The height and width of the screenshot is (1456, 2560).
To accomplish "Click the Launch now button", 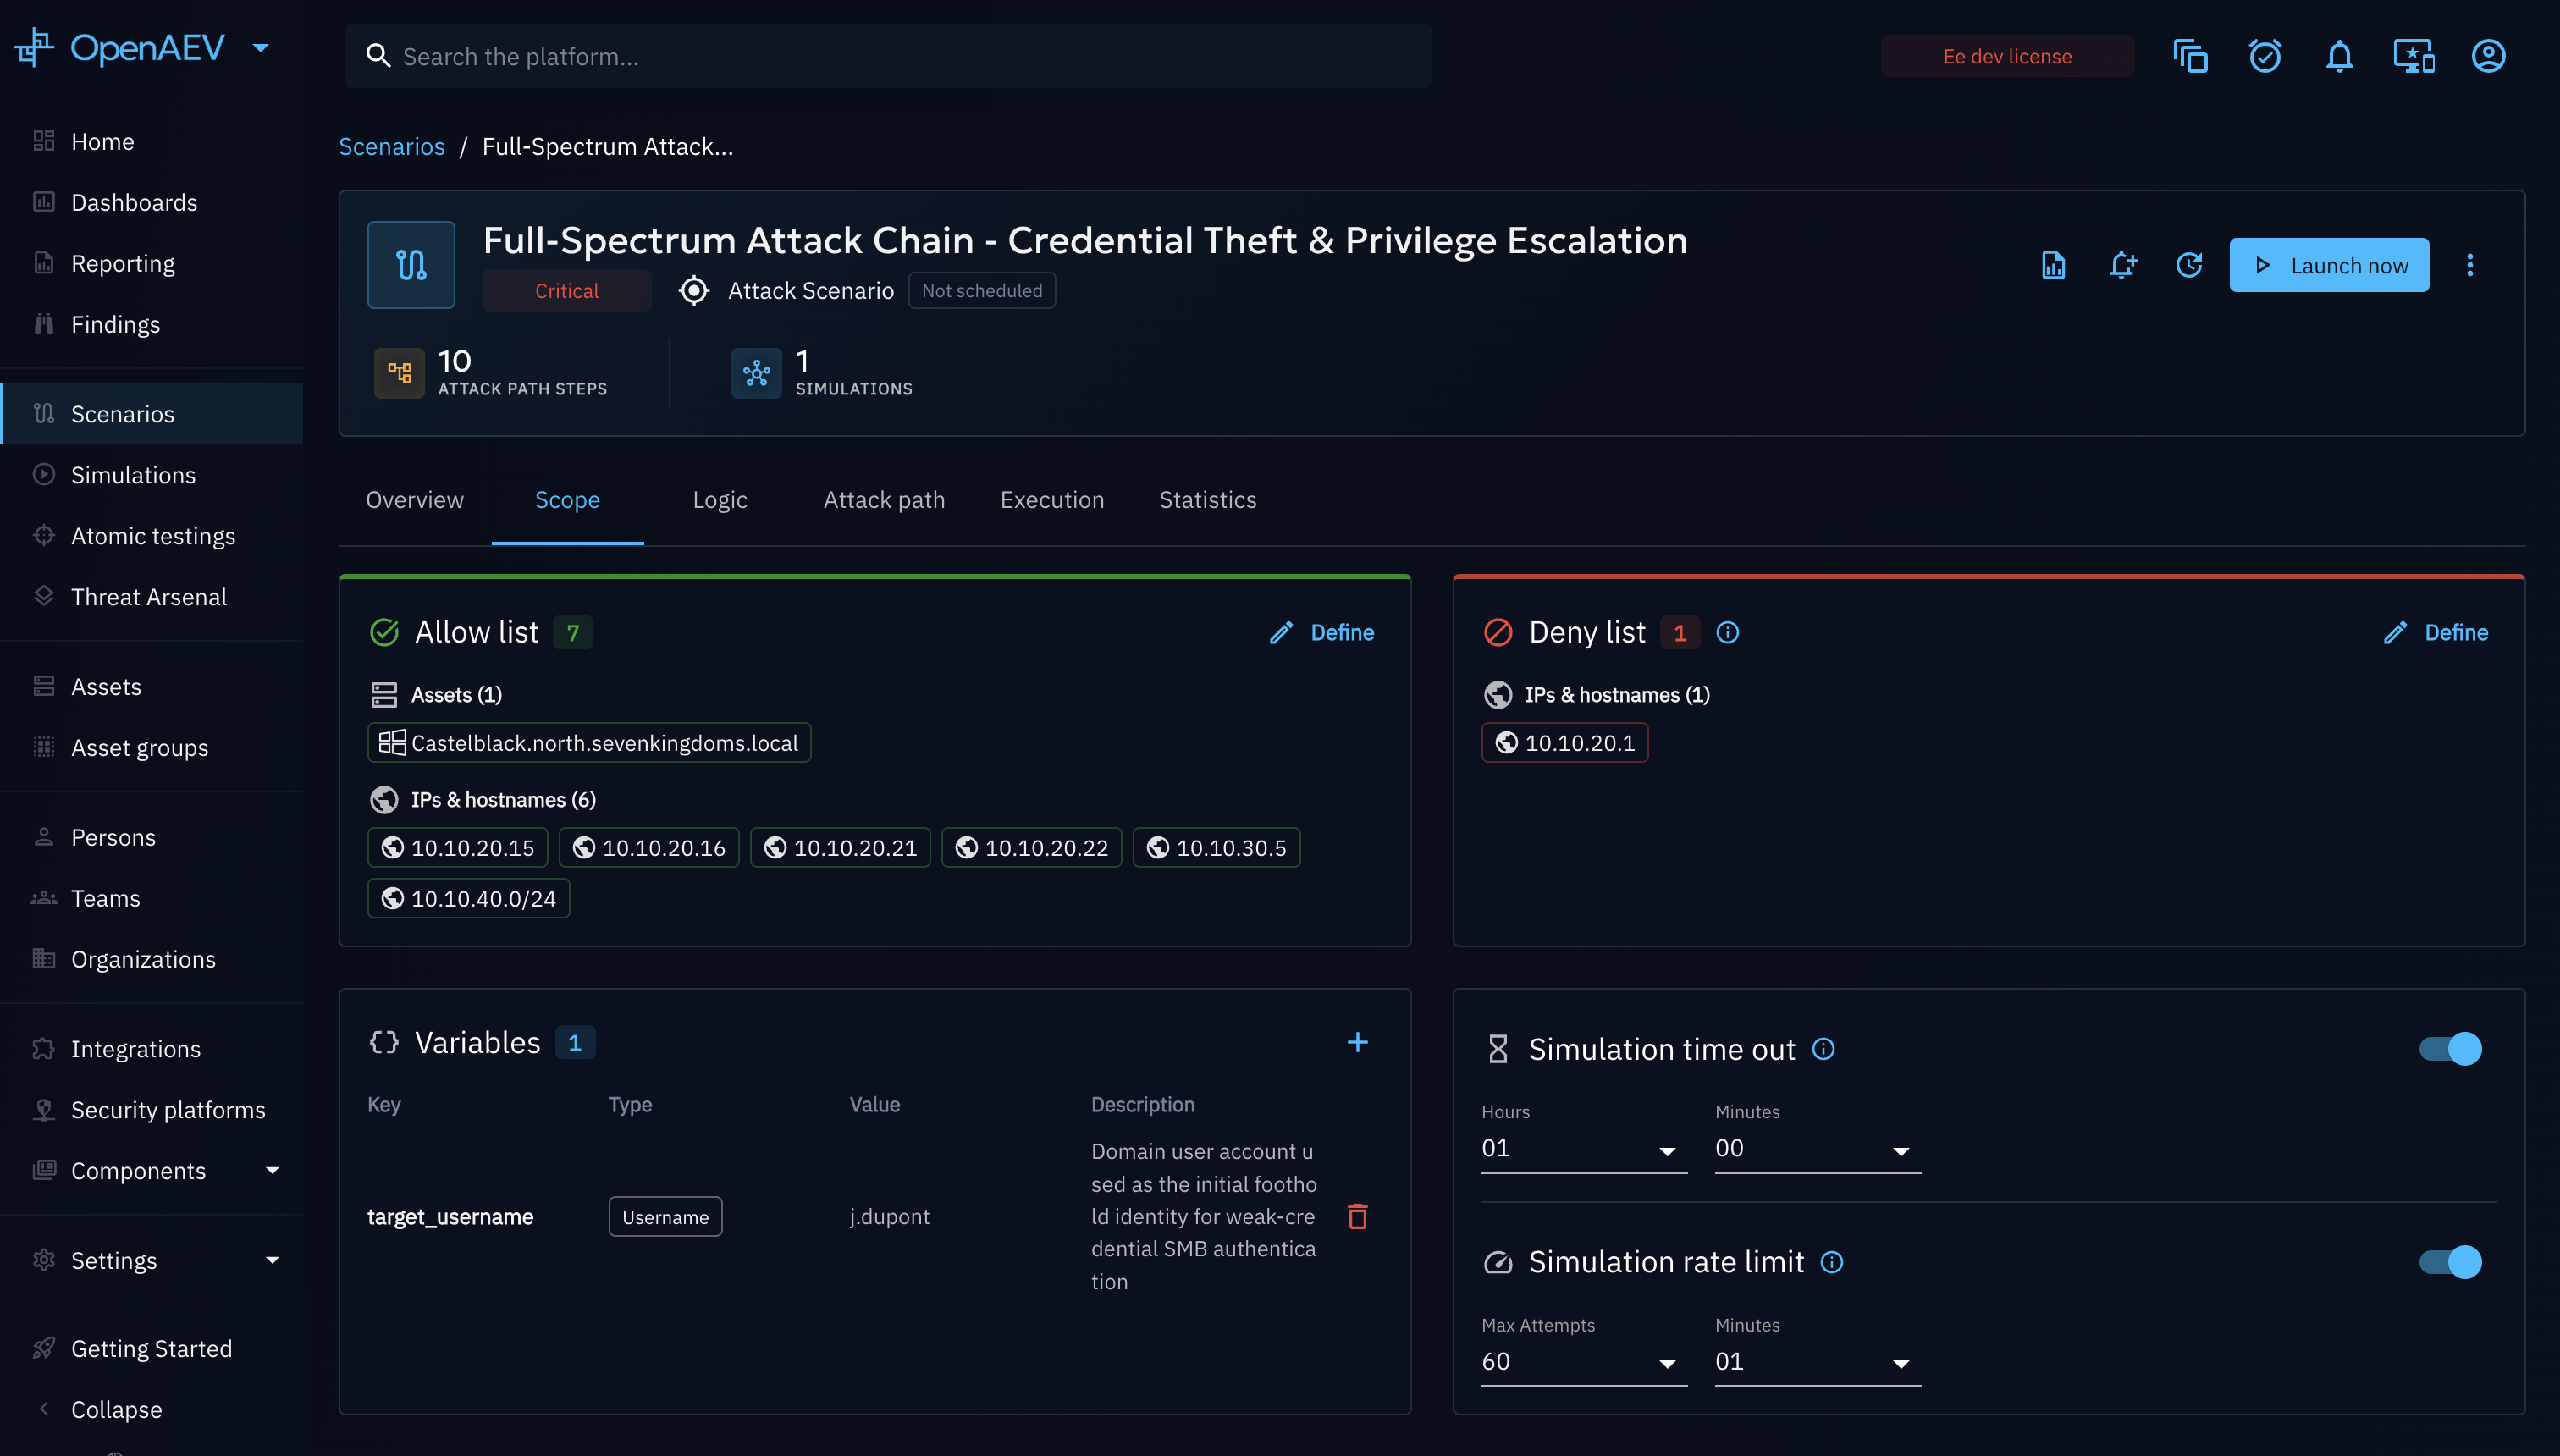I will pyautogui.click(x=2329, y=265).
